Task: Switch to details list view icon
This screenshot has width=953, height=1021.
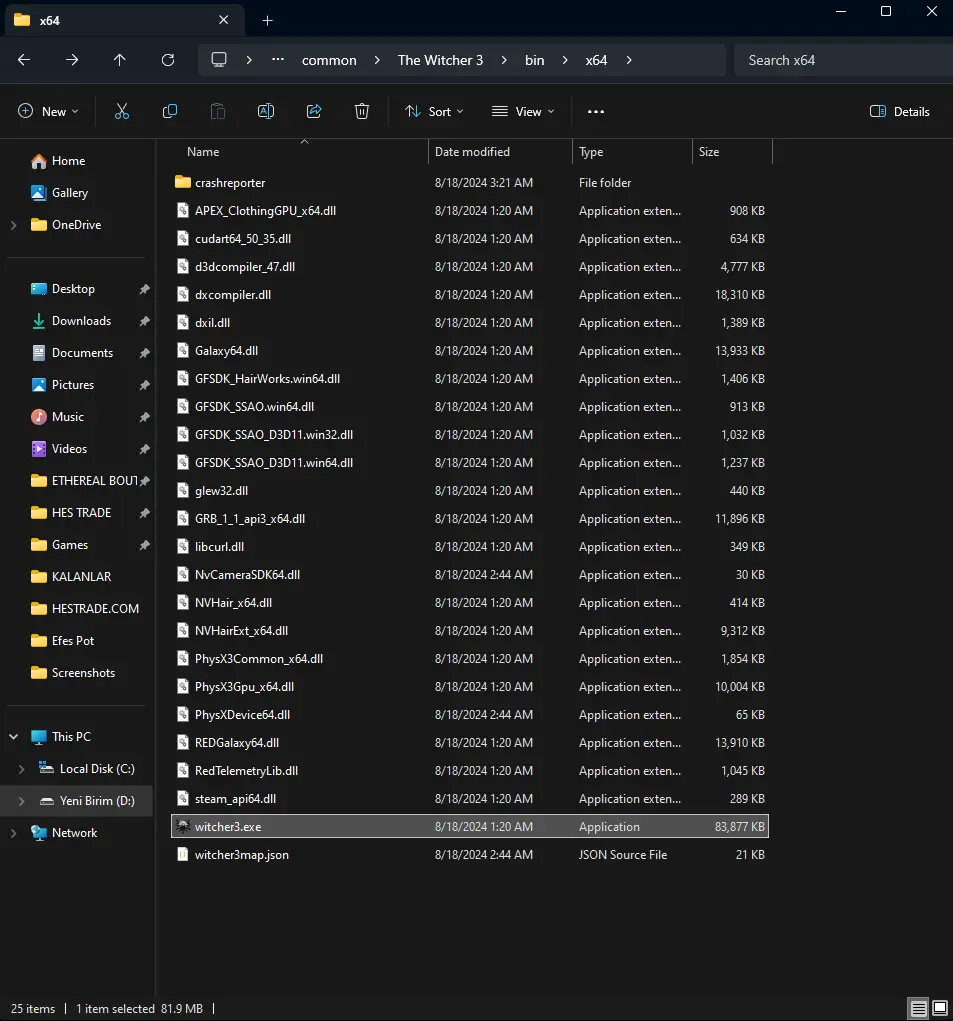Action: [918, 1009]
